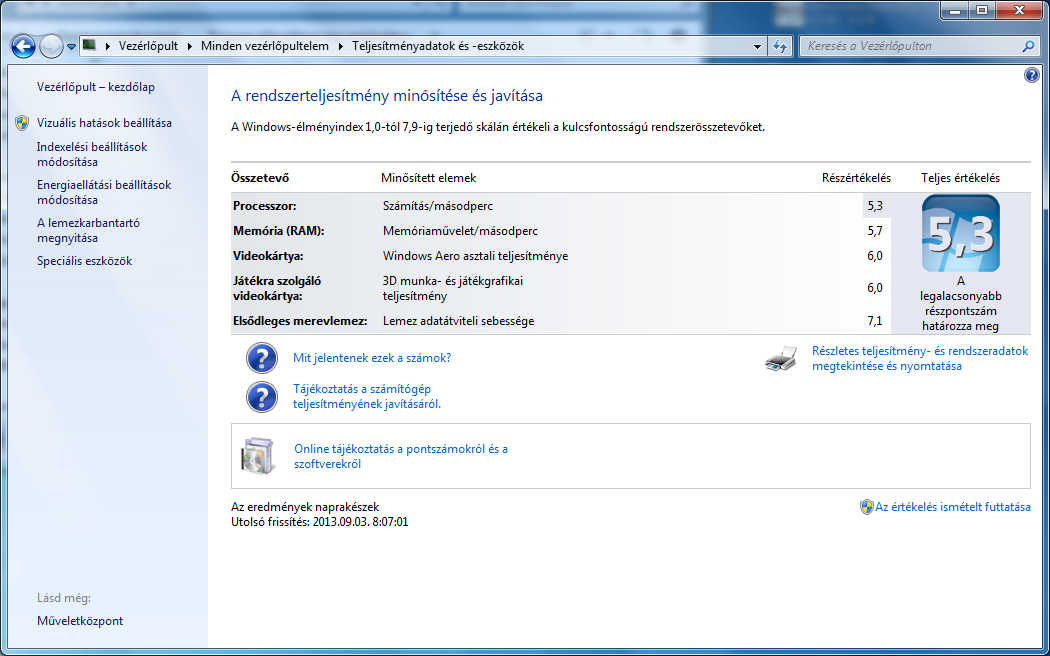Open Vezérlőpult – kezdőlap link
This screenshot has width=1050, height=656.
click(96, 87)
